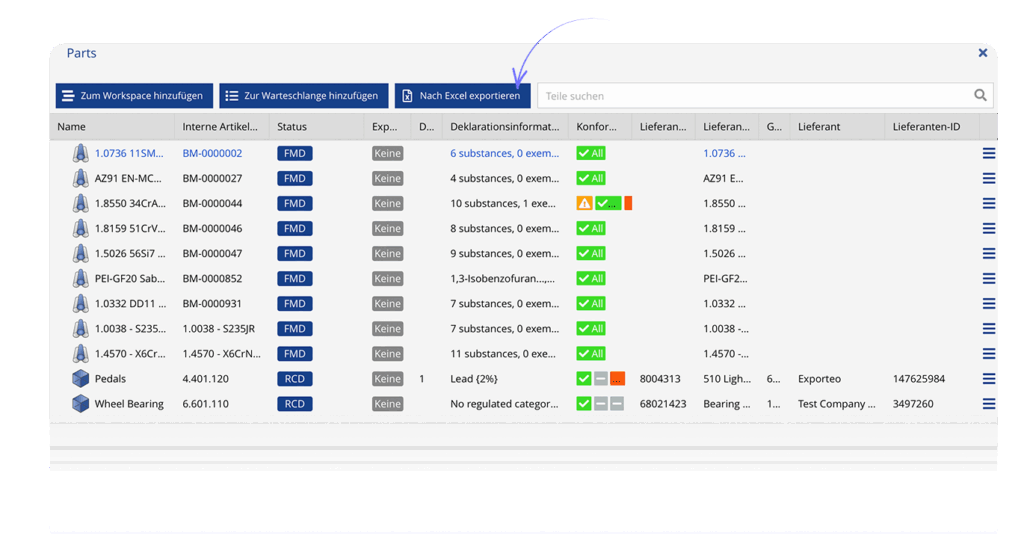Screen dimensions: 1024x547
Task: Select supplier ID 3497260
Action: (913, 404)
